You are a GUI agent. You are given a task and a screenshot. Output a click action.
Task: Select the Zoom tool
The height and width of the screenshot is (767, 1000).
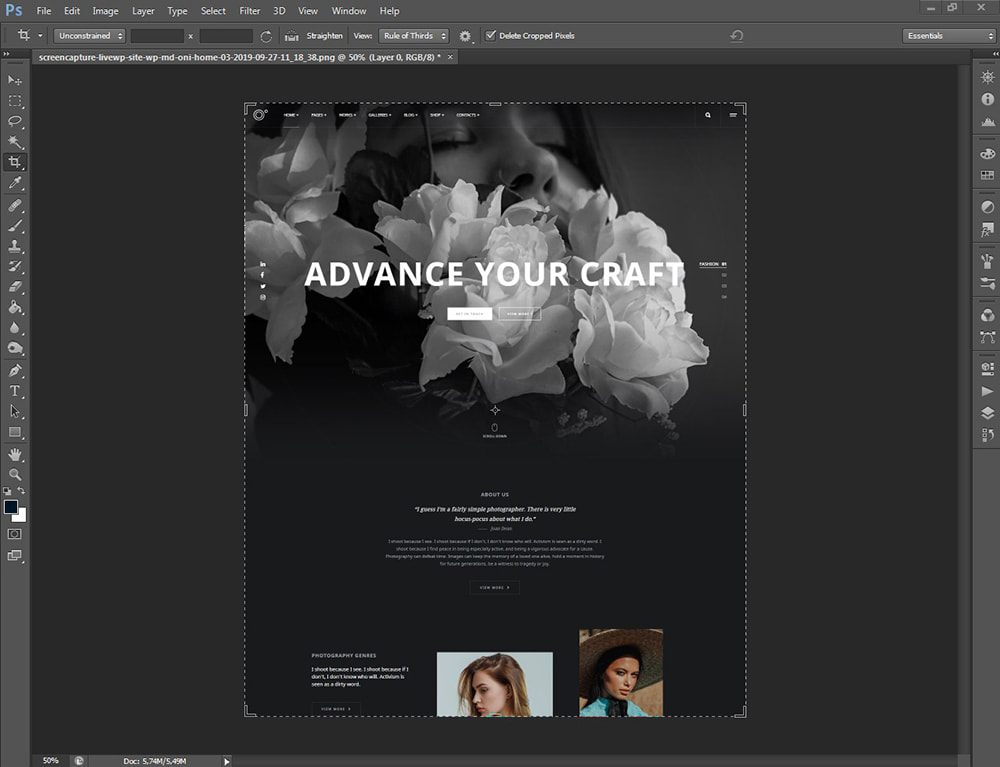click(15, 474)
